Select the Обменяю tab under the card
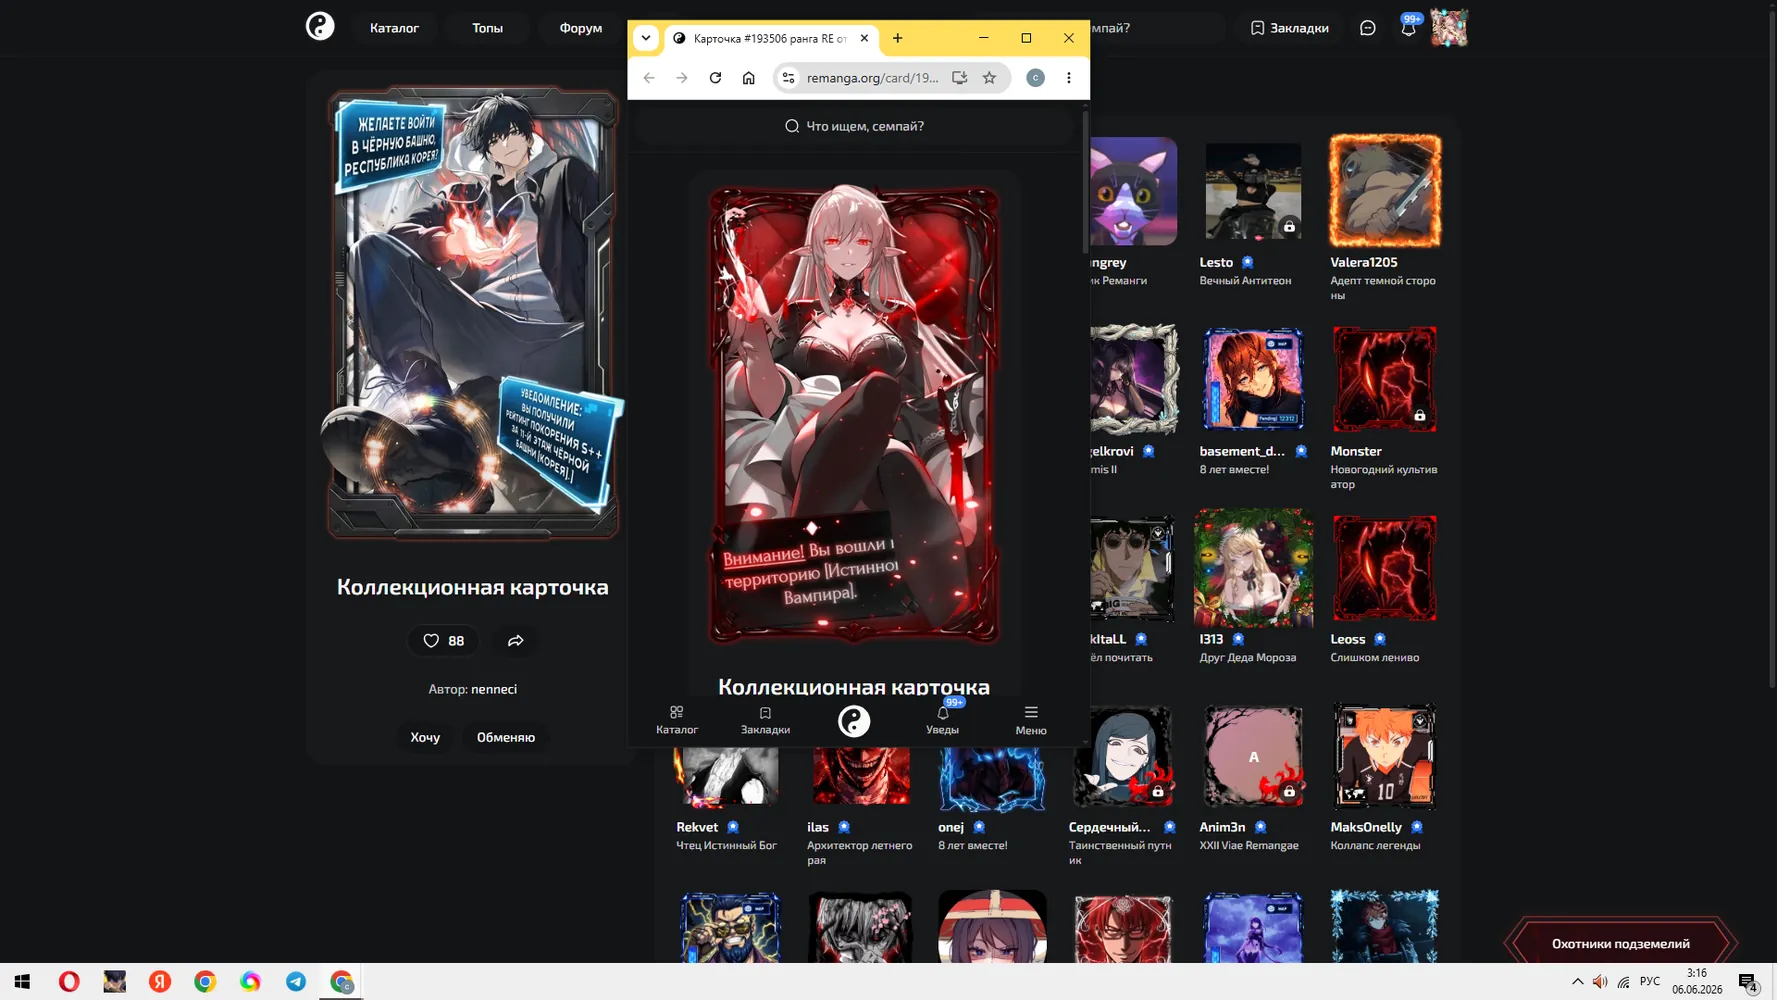Screen dimensions: 1777x1000 (x=506, y=737)
